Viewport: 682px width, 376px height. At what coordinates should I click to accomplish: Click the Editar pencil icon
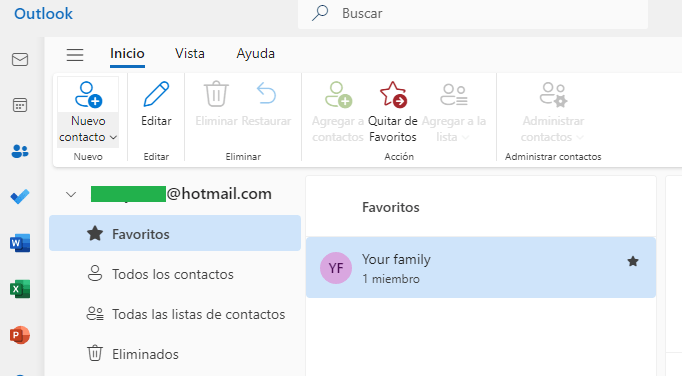click(x=156, y=94)
